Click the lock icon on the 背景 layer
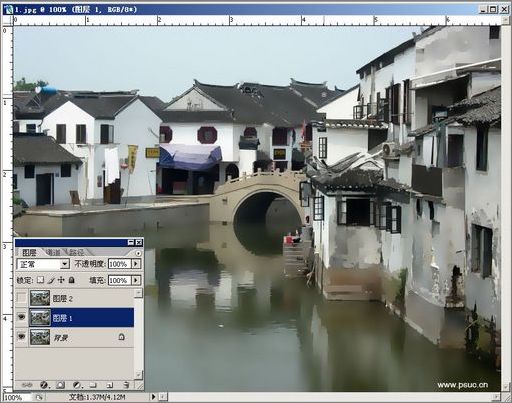512x403 pixels. tap(121, 337)
